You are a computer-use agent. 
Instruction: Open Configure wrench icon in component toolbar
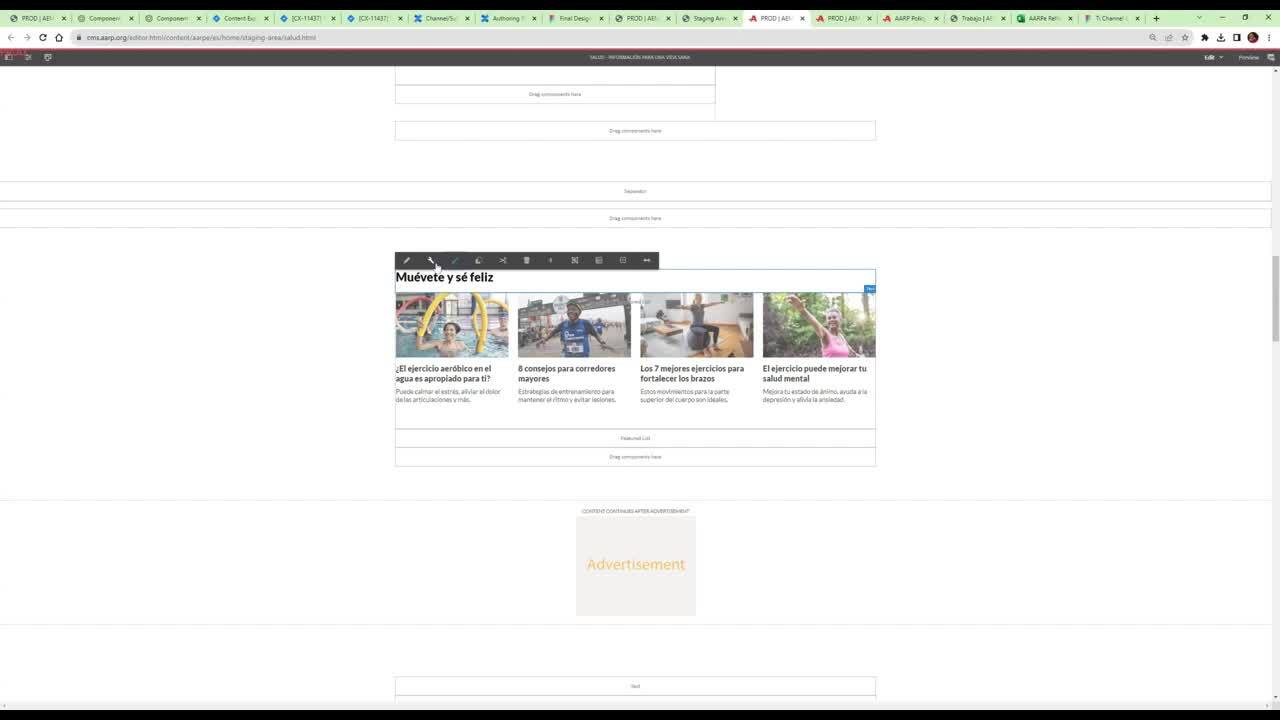click(431, 260)
